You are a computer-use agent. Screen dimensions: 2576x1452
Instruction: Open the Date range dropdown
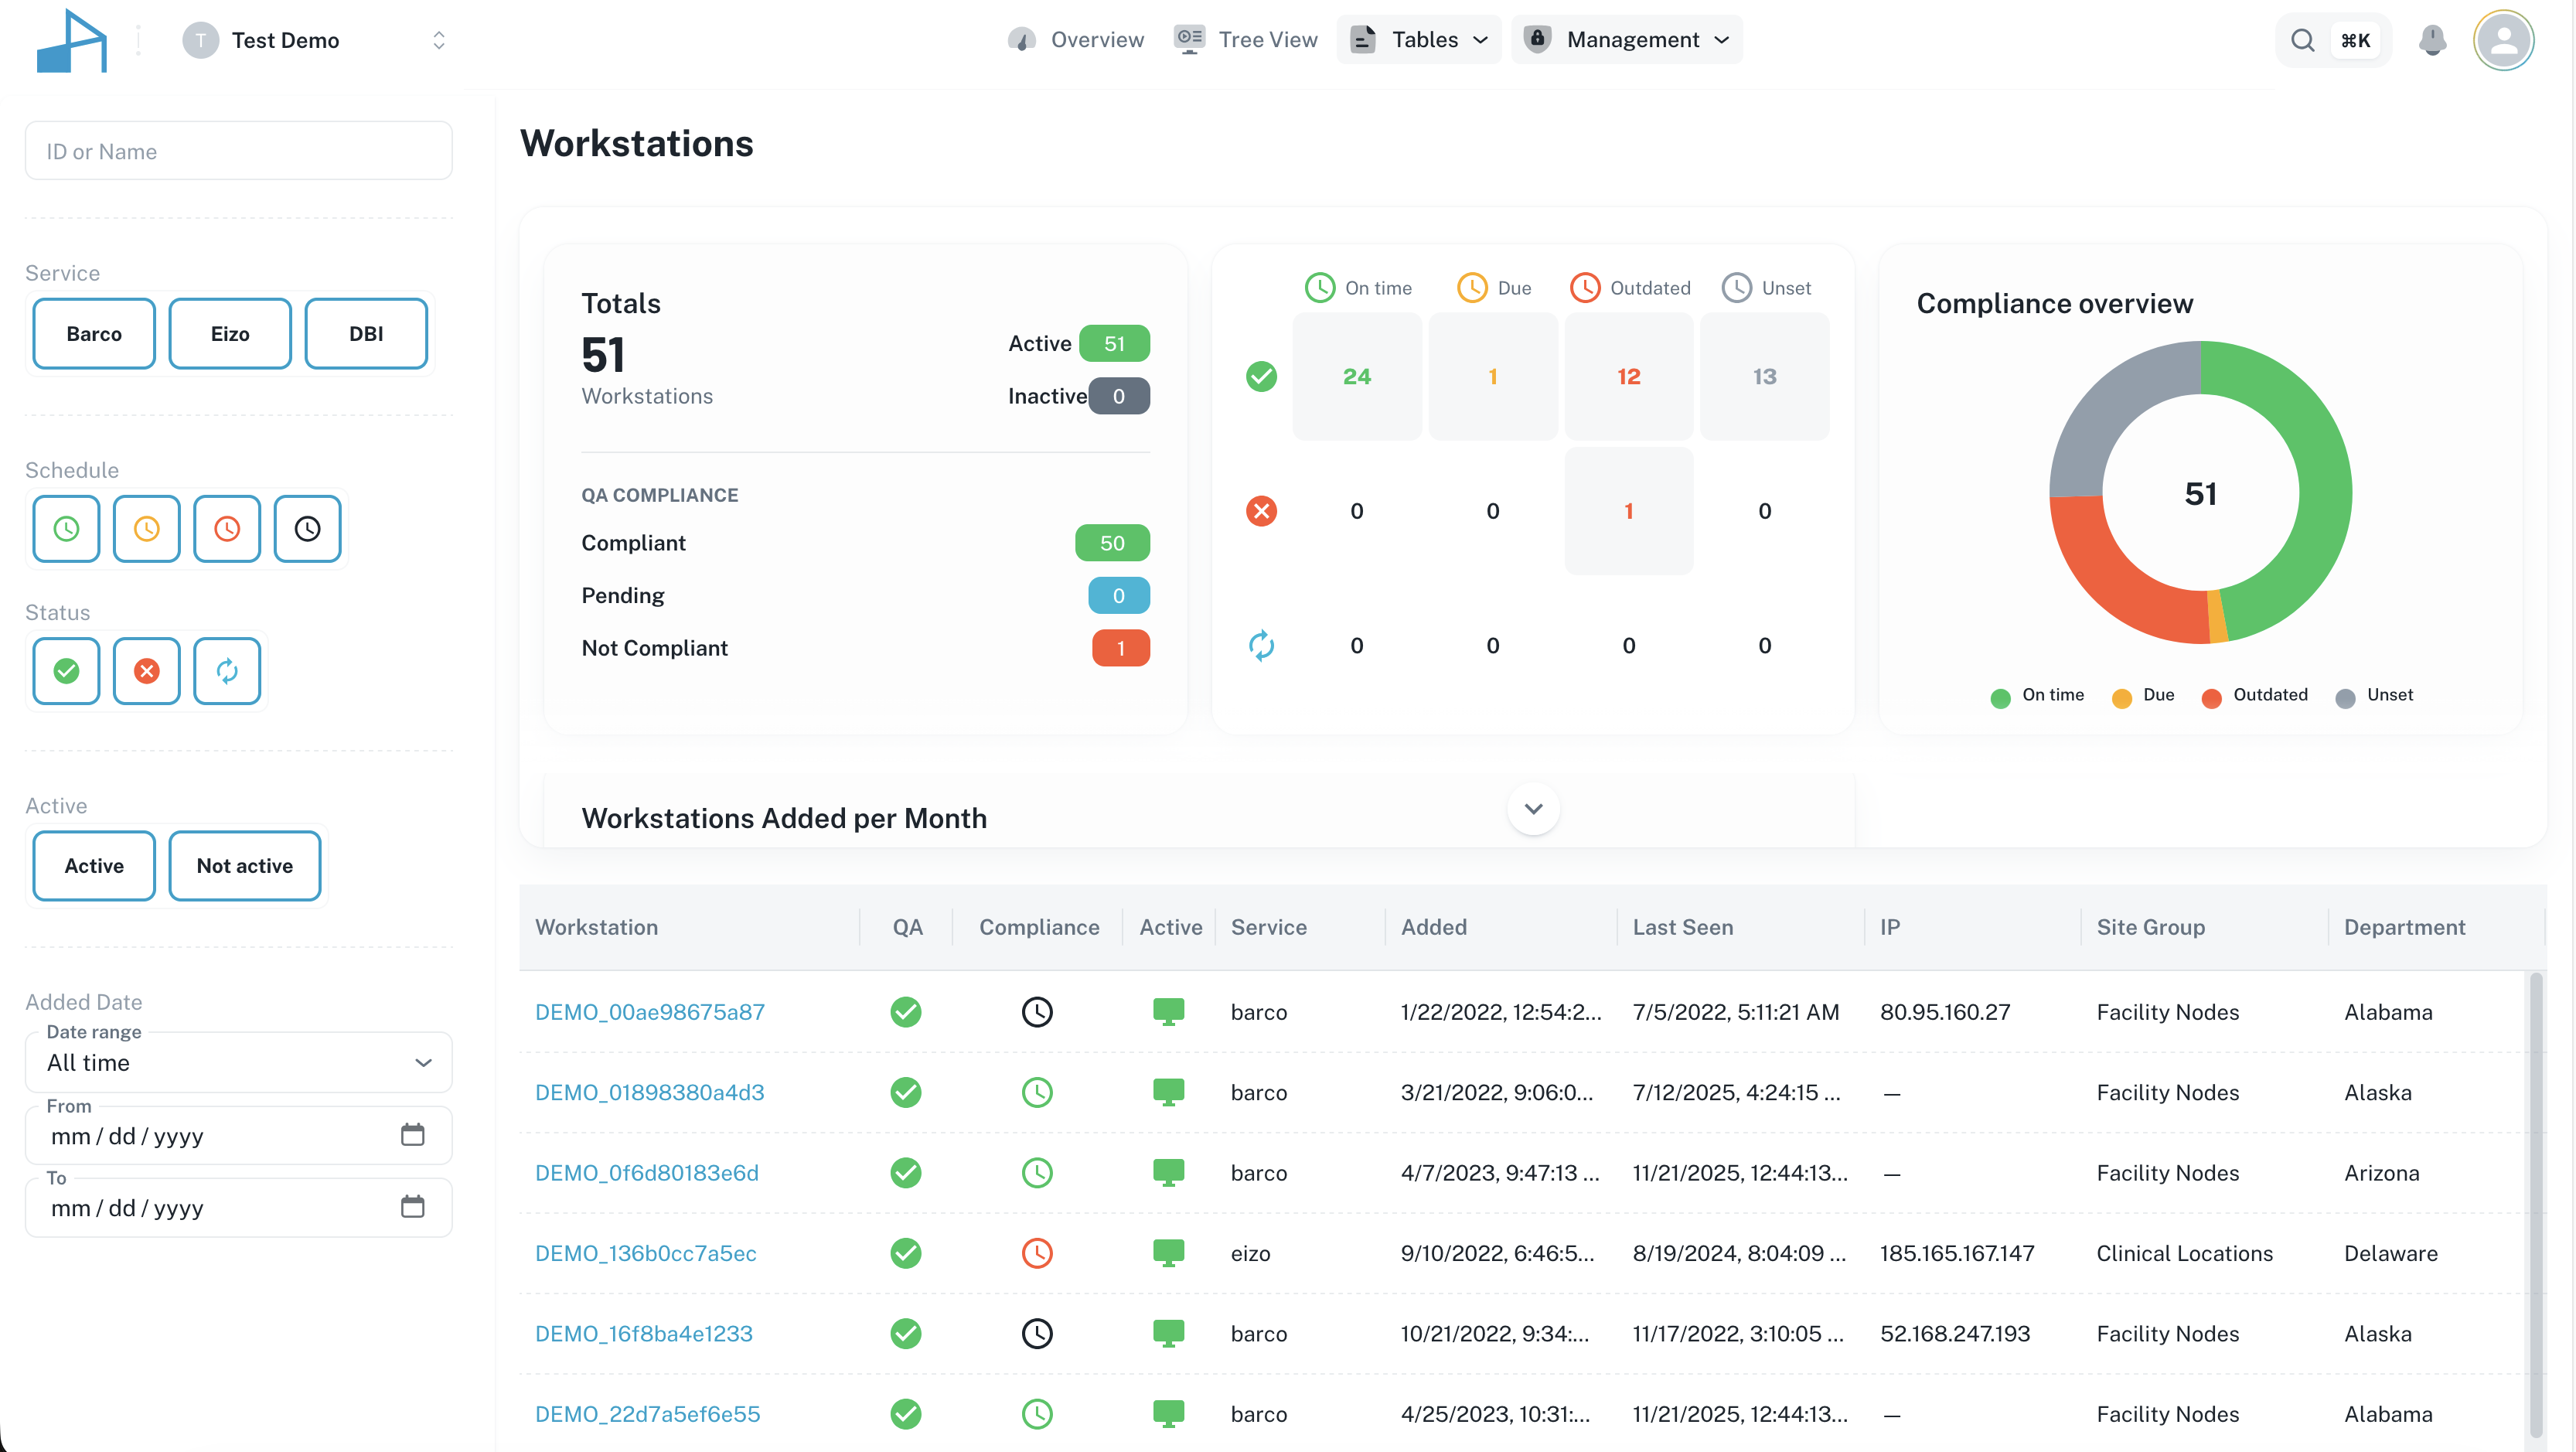tap(238, 1063)
